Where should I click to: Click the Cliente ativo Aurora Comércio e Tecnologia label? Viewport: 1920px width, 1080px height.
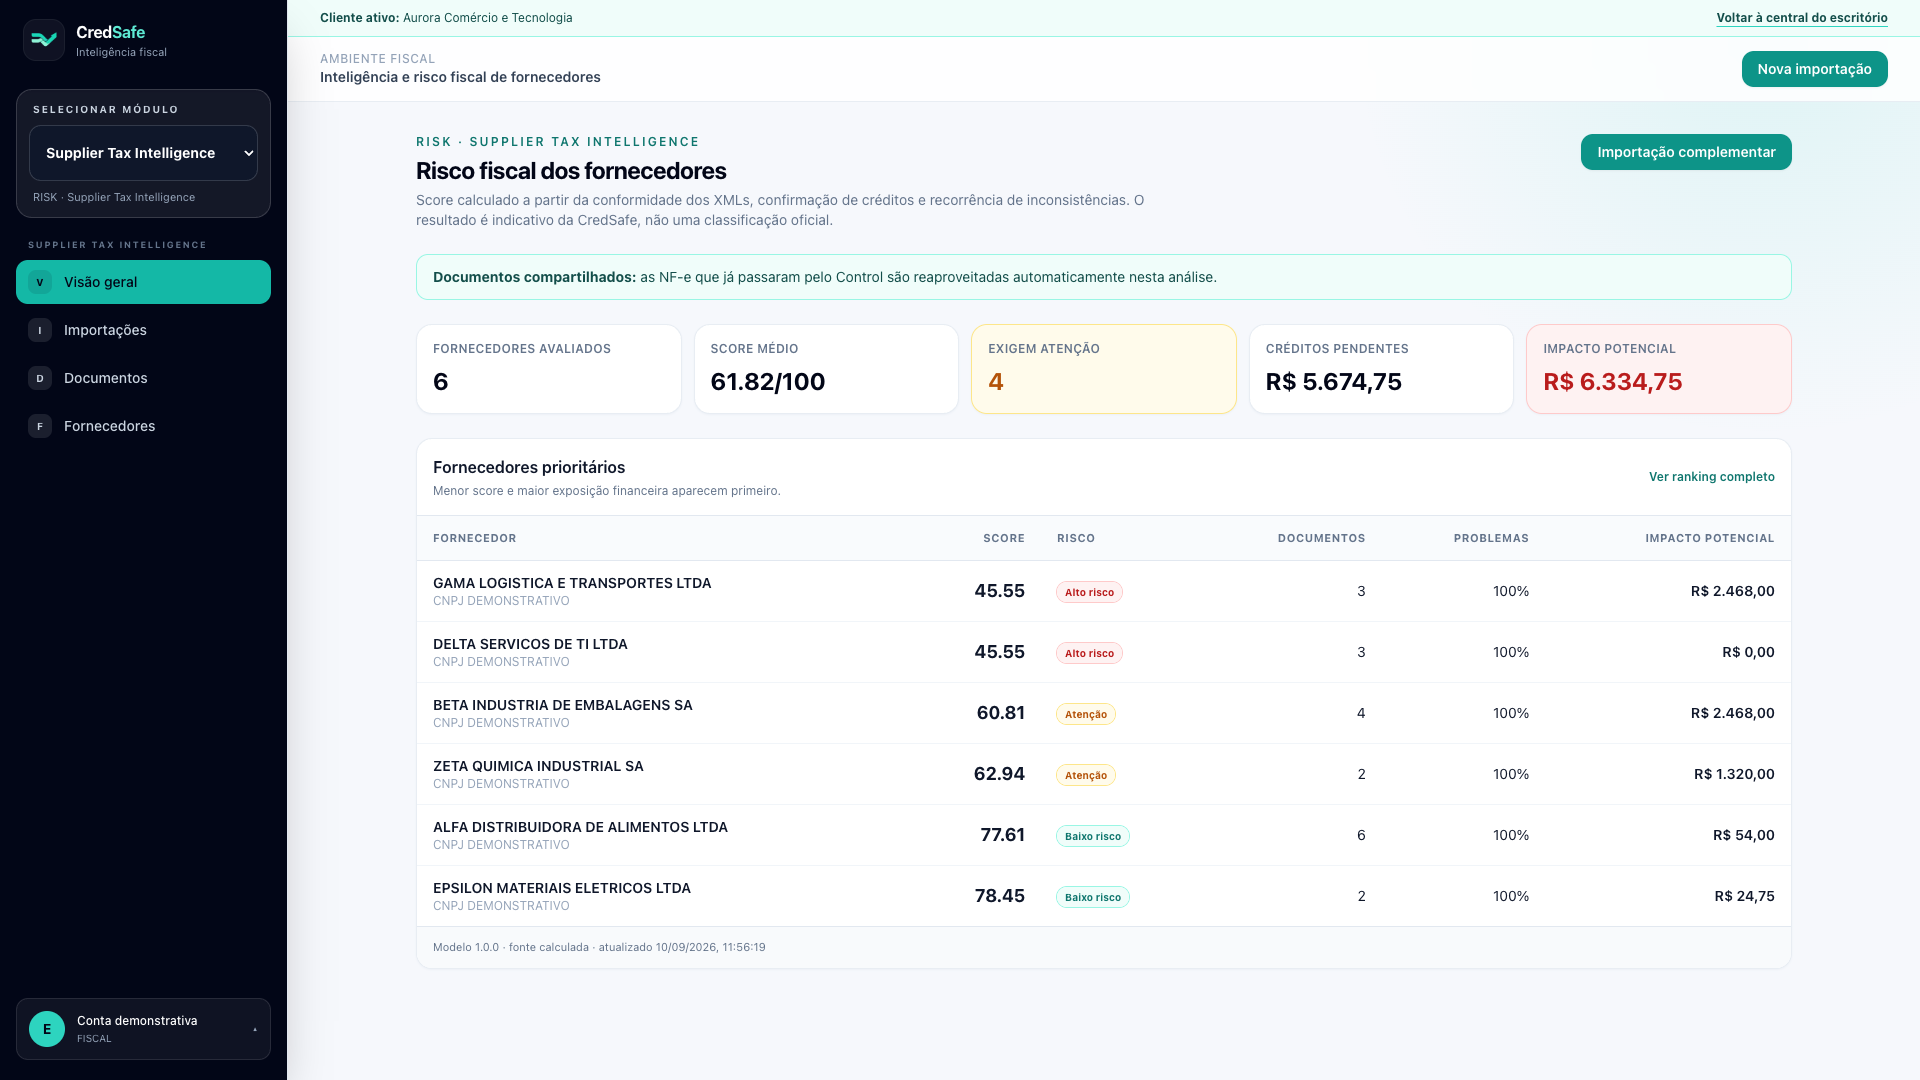(x=446, y=18)
